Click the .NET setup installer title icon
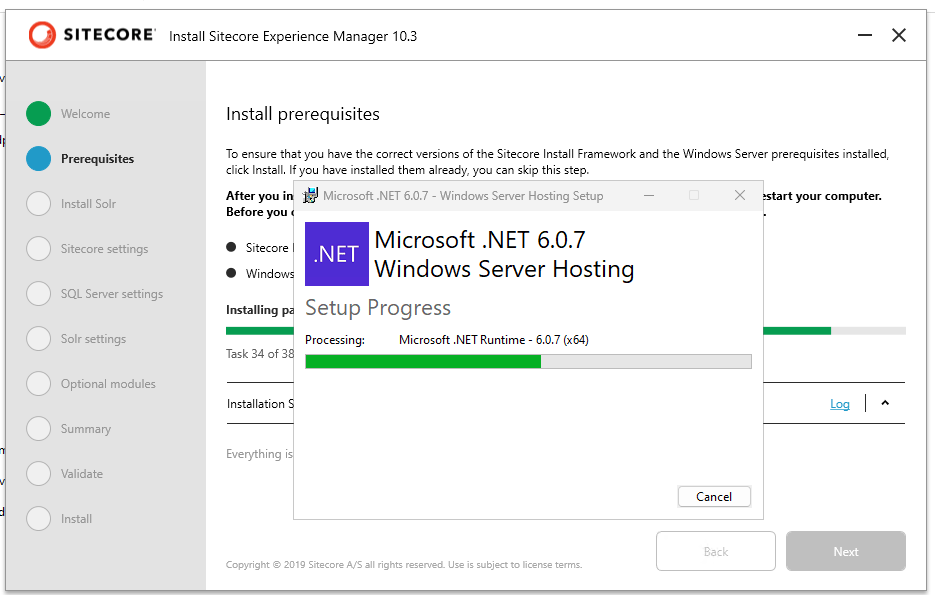935x596 pixels. (x=312, y=195)
